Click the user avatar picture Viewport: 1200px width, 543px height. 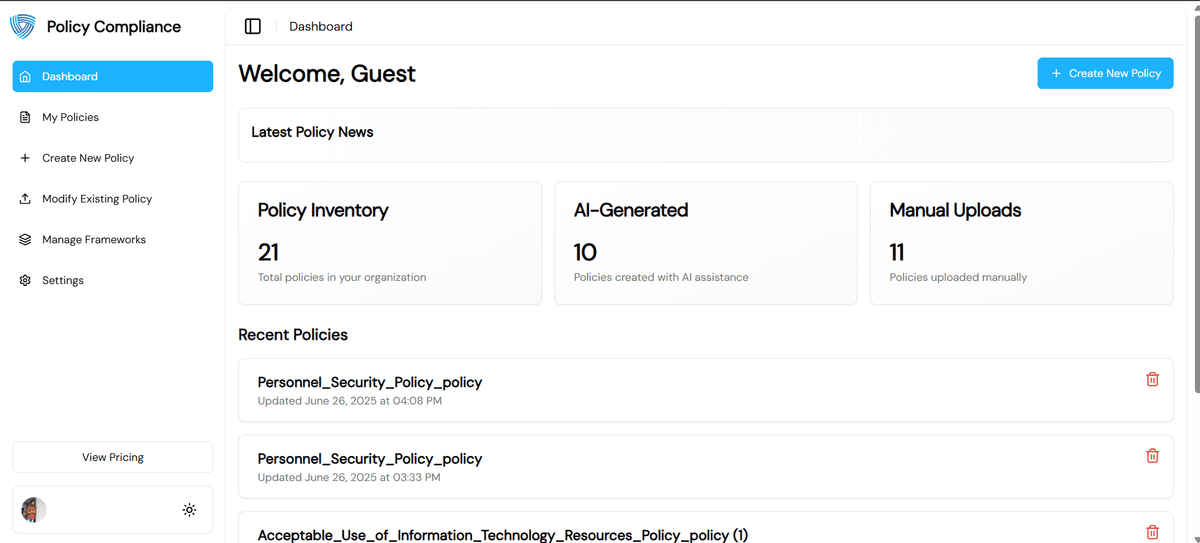(x=34, y=510)
